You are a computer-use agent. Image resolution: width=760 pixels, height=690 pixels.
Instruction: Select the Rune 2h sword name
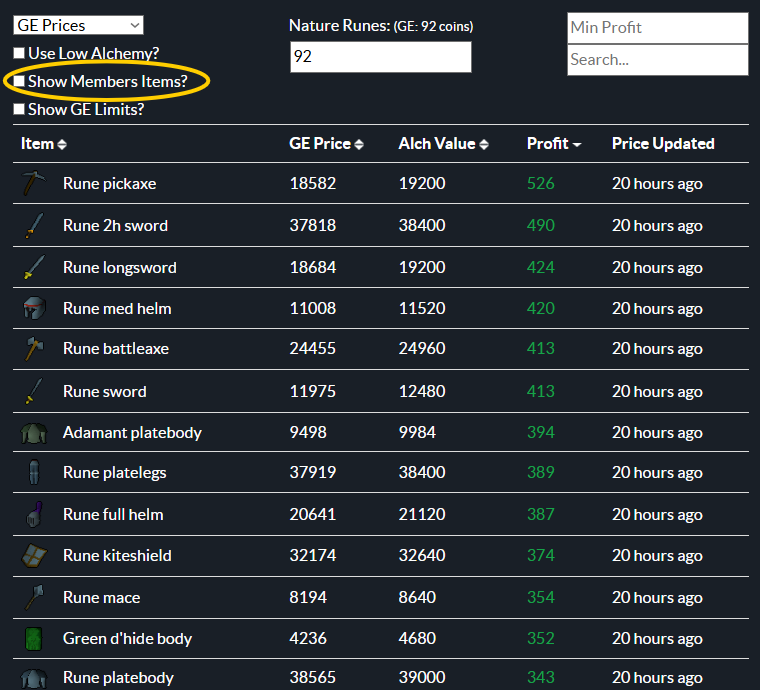tap(115, 226)
